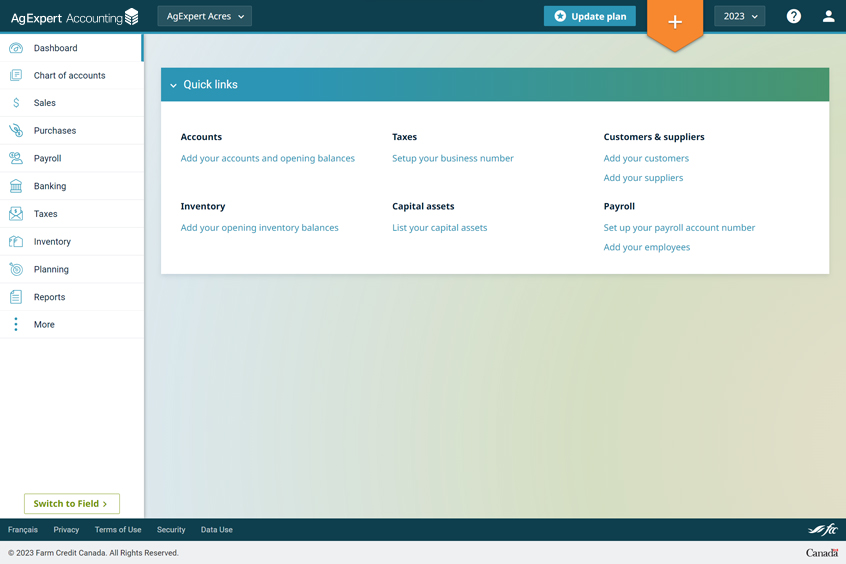The width and height of the screenshot is (846, 564).
Task: Click the Customers & suppliers heading
Action: tap(654, 137)
